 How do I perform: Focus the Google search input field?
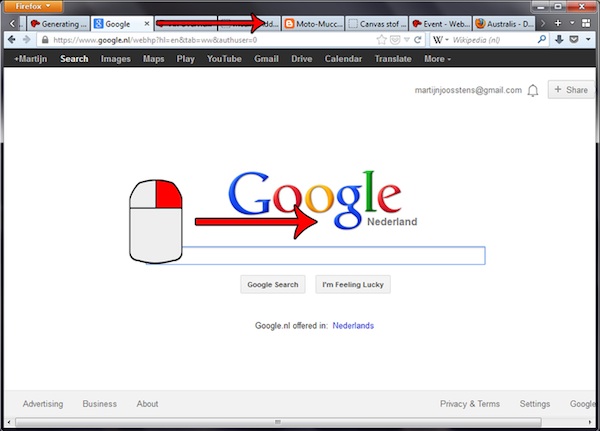pos(316,255)
